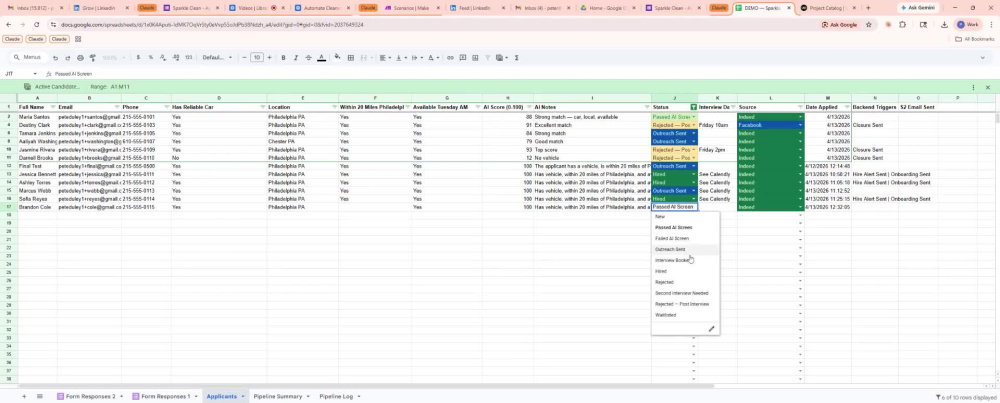Image resolution: width=1000 pixels, height=403 pixels.
Task: Increase the font size with plus button
Action: pos(269,57)
